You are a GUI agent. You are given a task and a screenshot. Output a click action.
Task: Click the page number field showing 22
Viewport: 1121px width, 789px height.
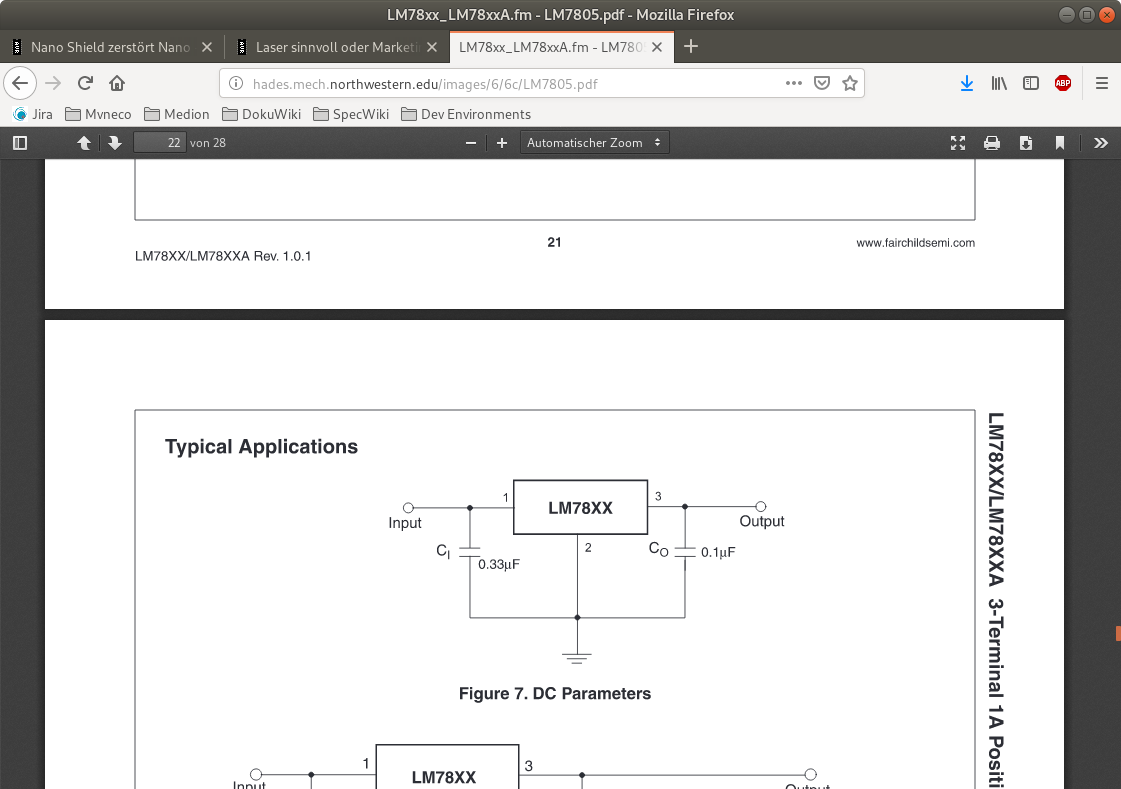159,143
